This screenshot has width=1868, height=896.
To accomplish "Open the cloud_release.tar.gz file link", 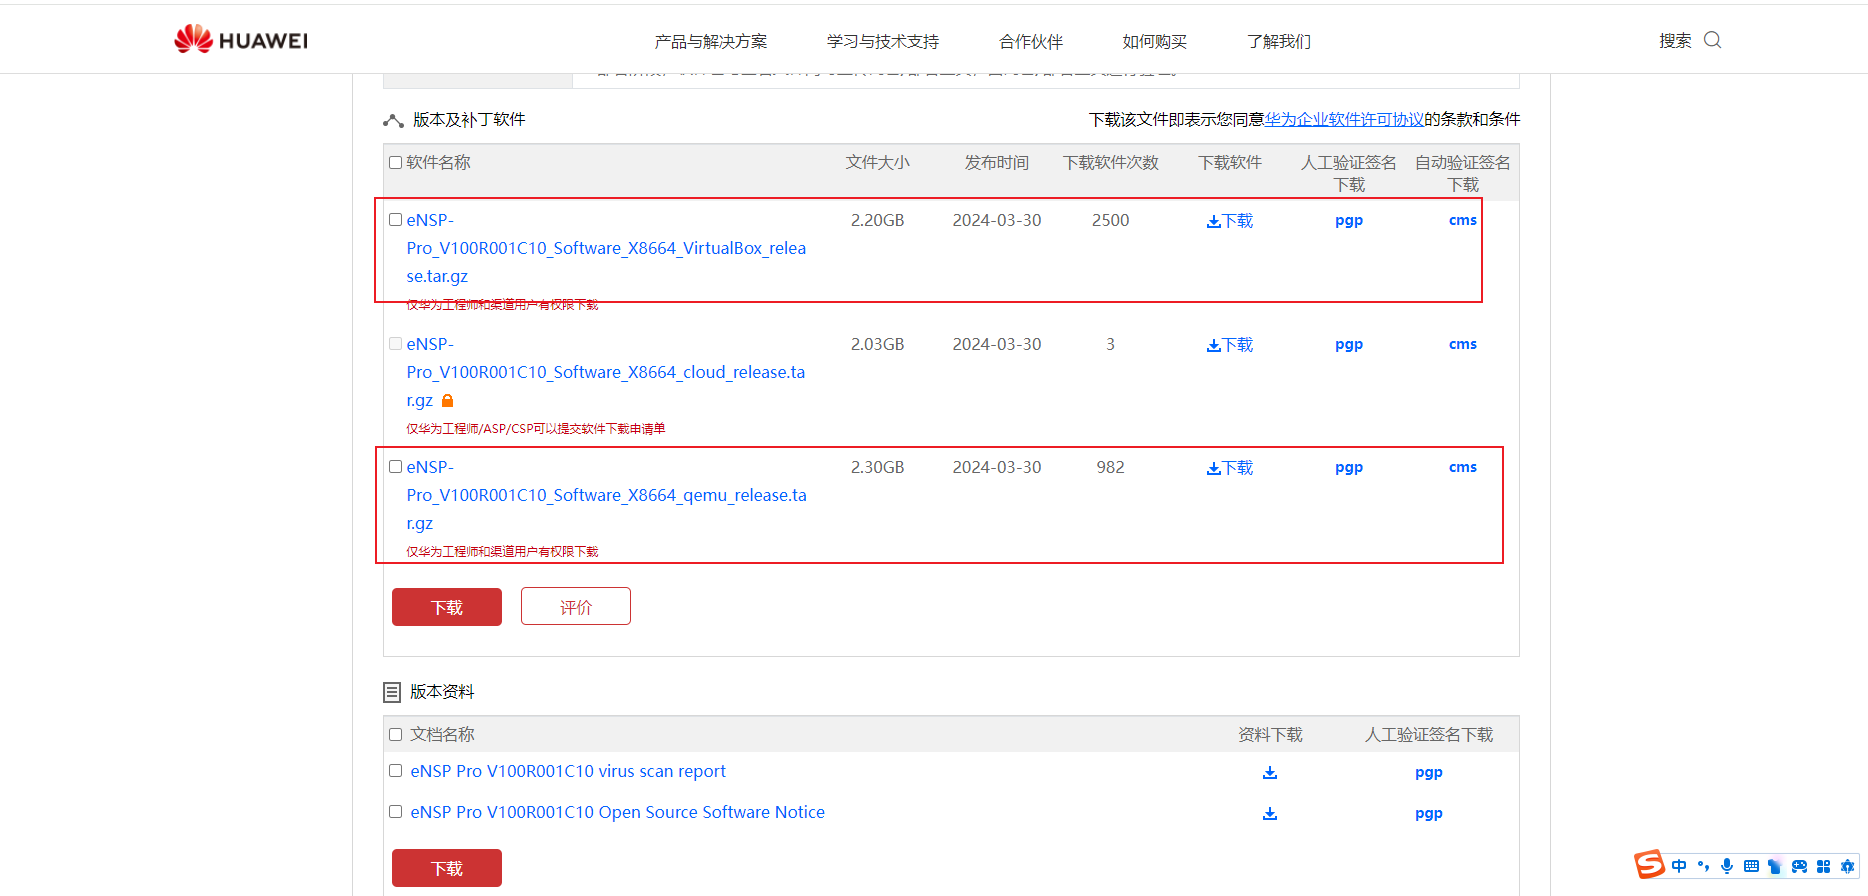I will click(606, 372).
